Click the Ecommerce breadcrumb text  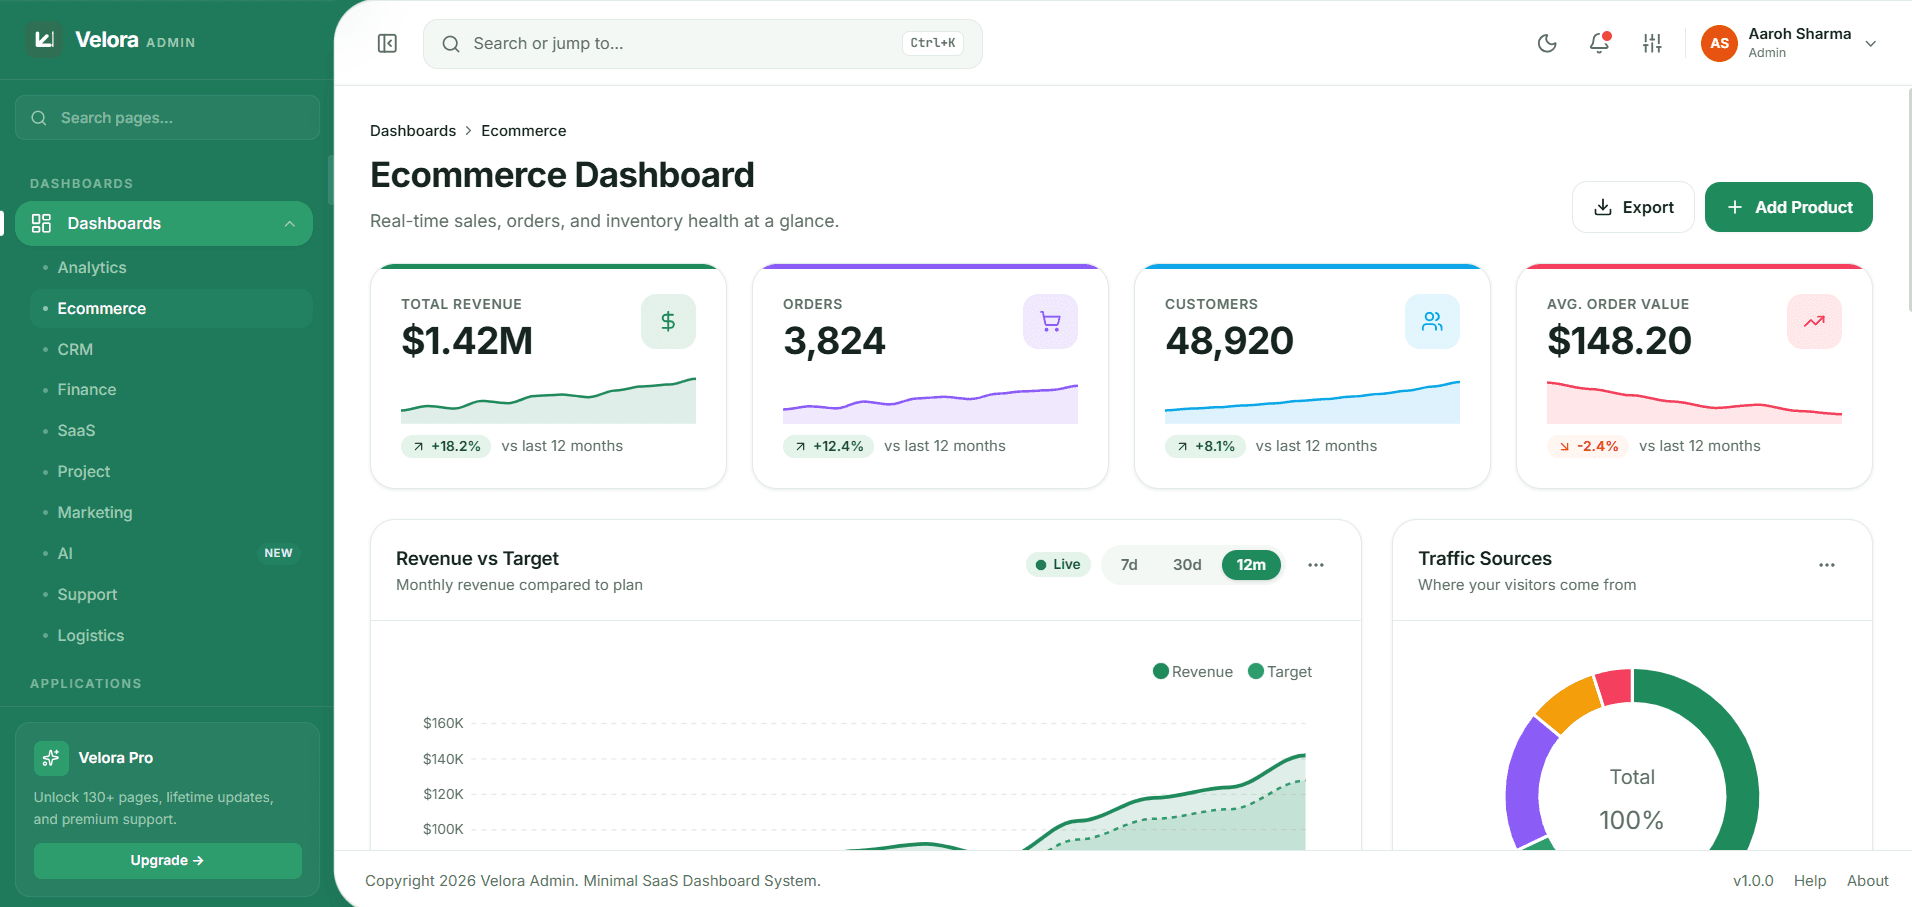(523, 131)
